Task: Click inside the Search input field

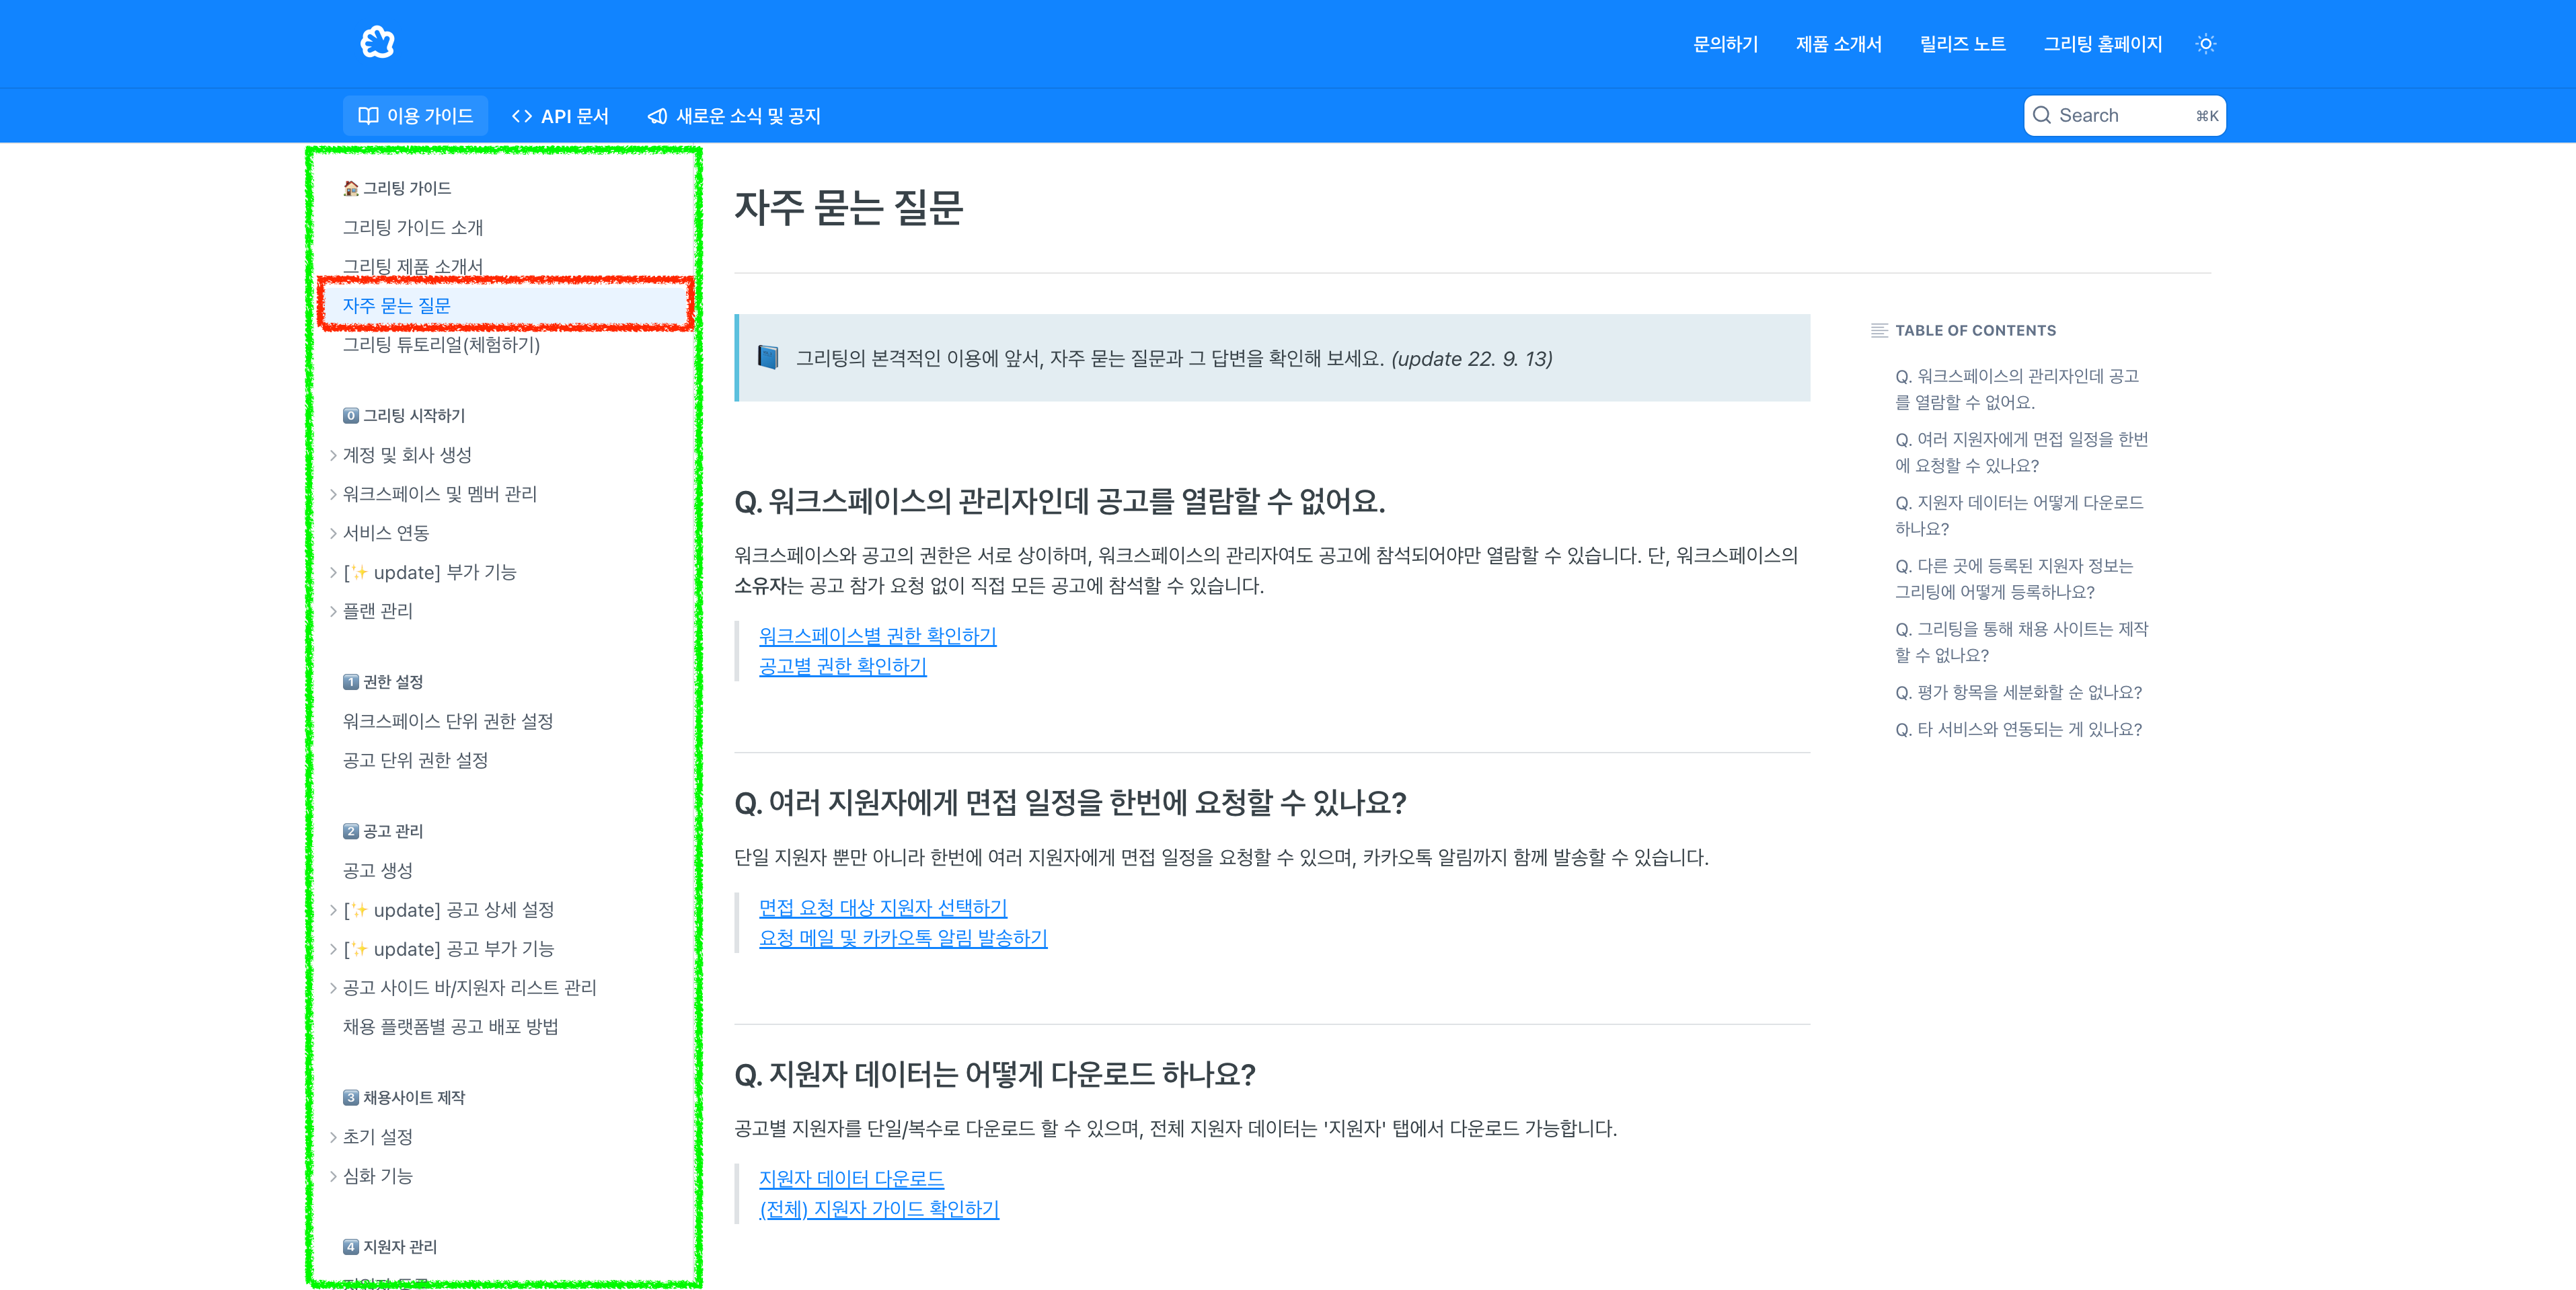Action: click(x=2120, y=115)
